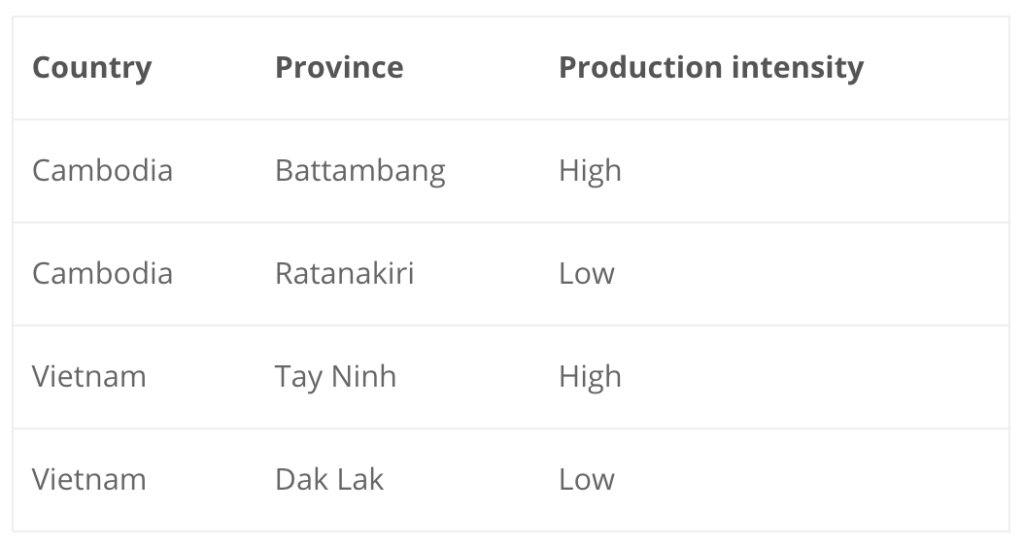Select the Ratanakiri province cell

point(345,274)
